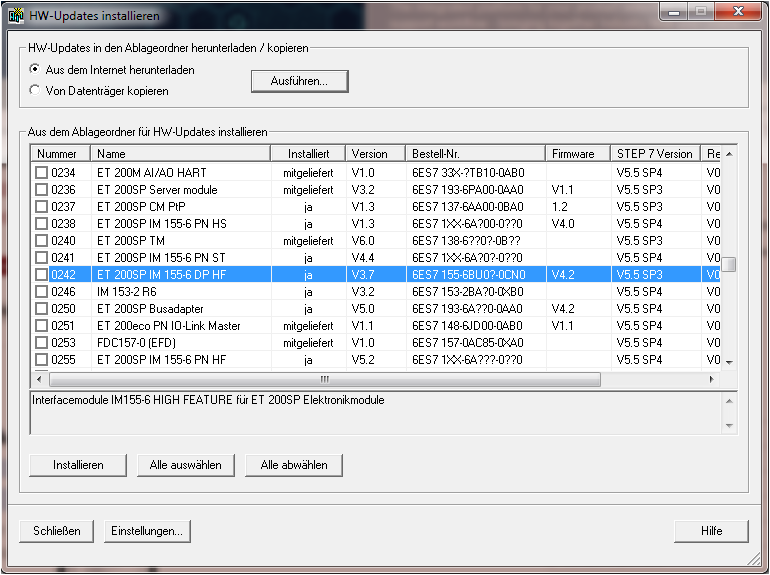Click list scroll-down arrow
The height and width of the screenshot is (575, 770).
coord(729,362)
